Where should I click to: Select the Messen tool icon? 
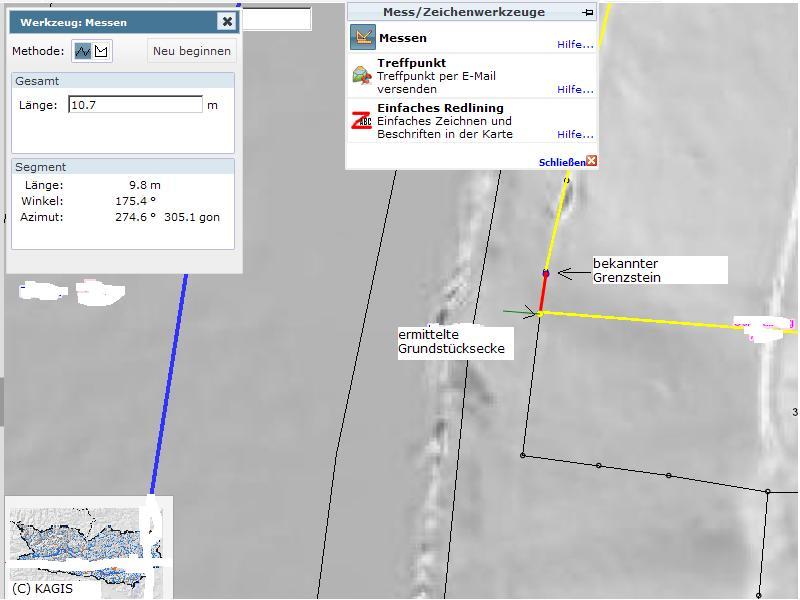pos(362,38)
